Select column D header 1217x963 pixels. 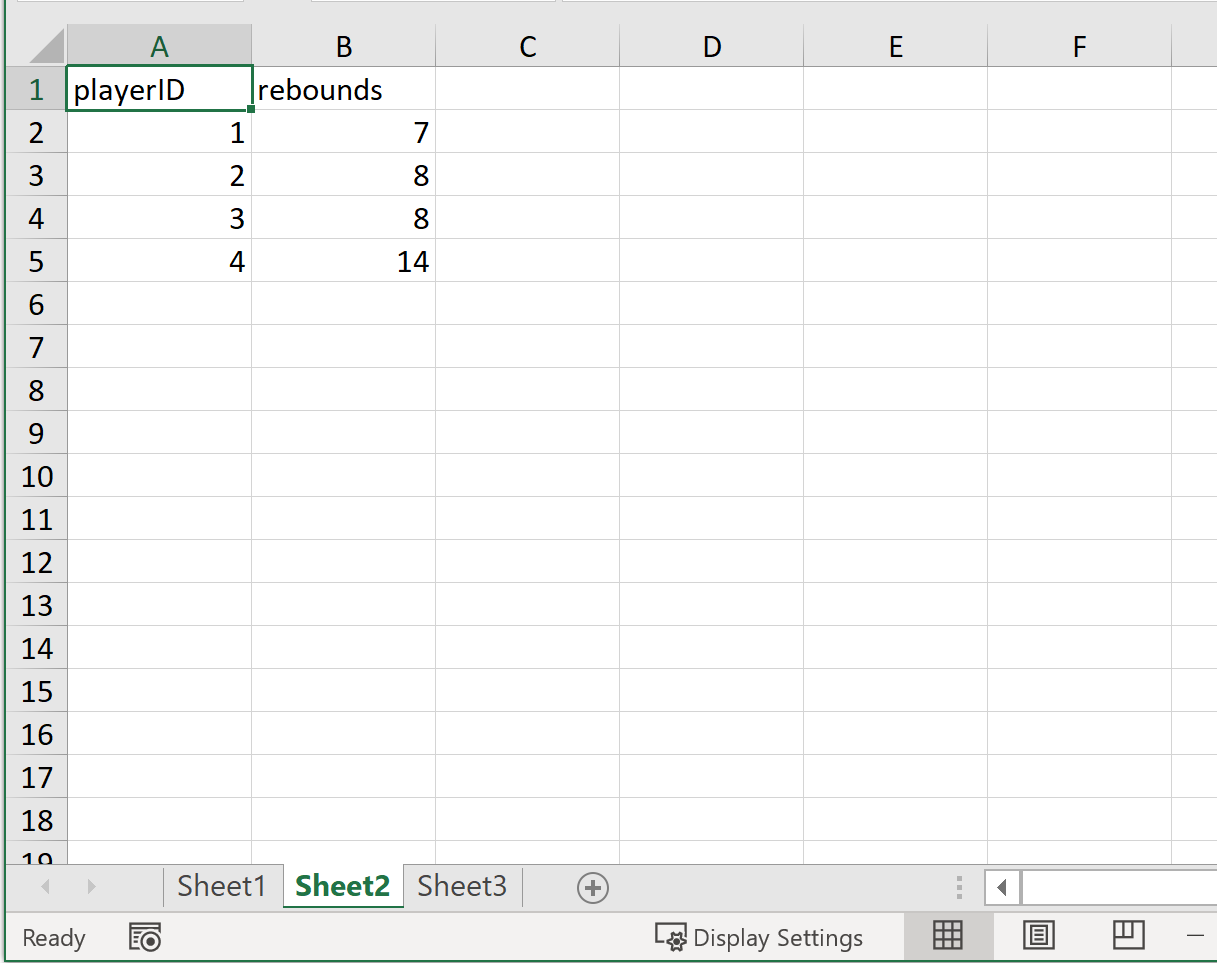[x=711, y=46]
